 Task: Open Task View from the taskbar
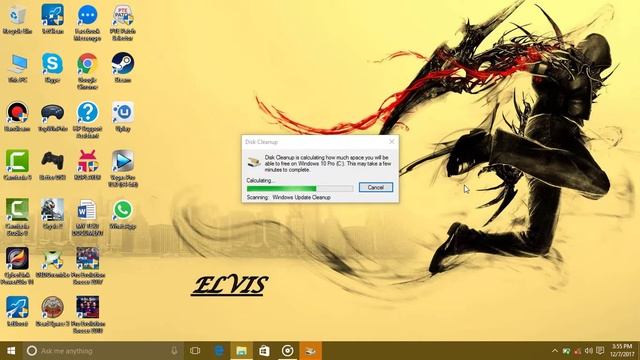point(195,351)
